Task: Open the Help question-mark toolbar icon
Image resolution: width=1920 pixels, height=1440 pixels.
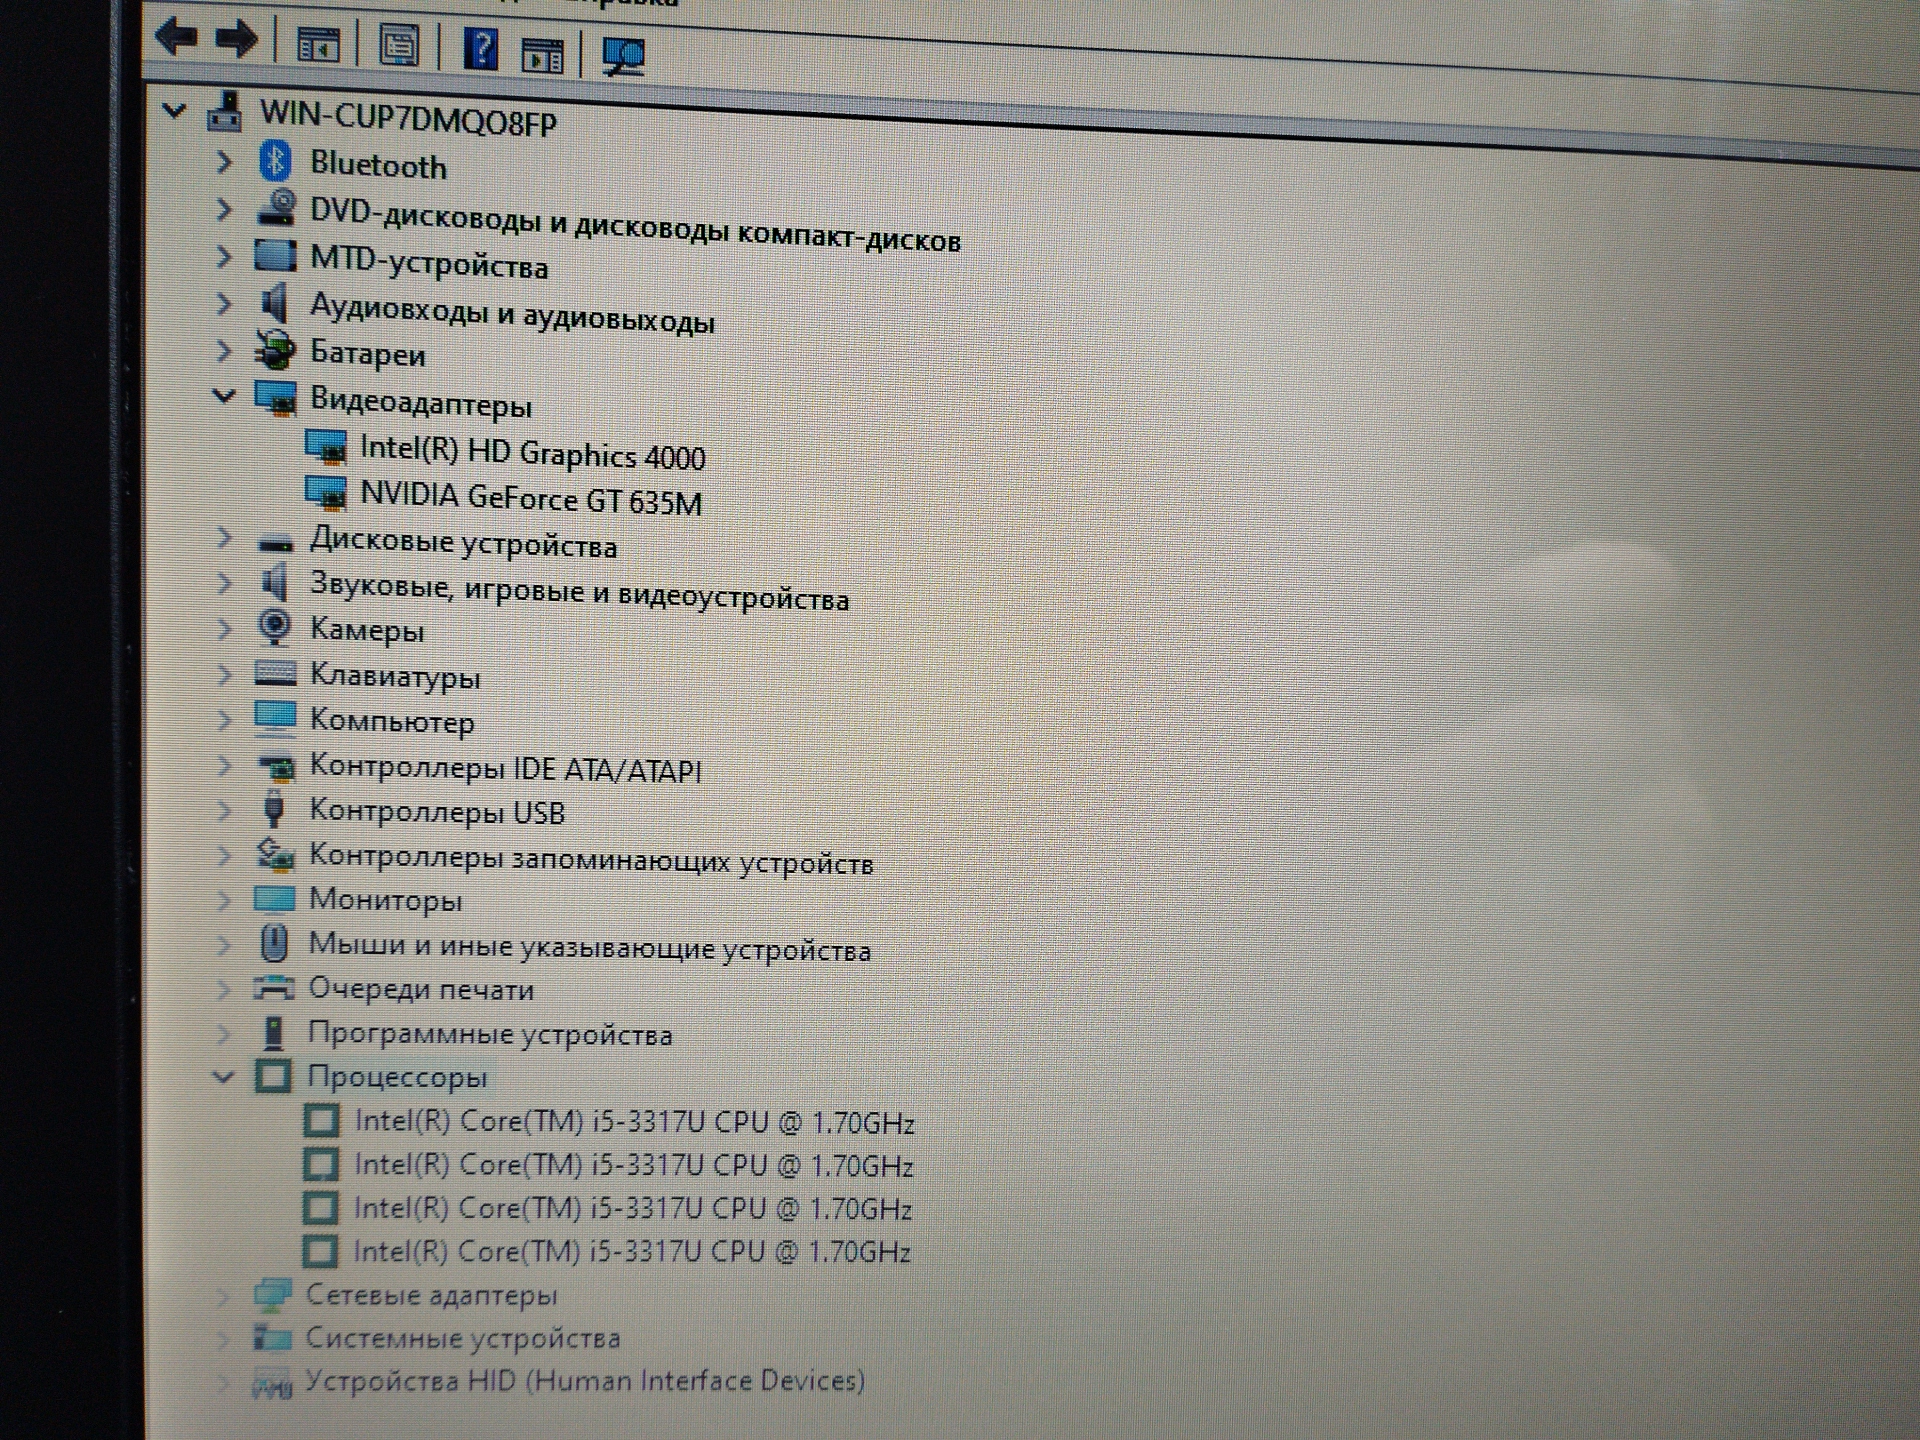Action: coord(481,49)
